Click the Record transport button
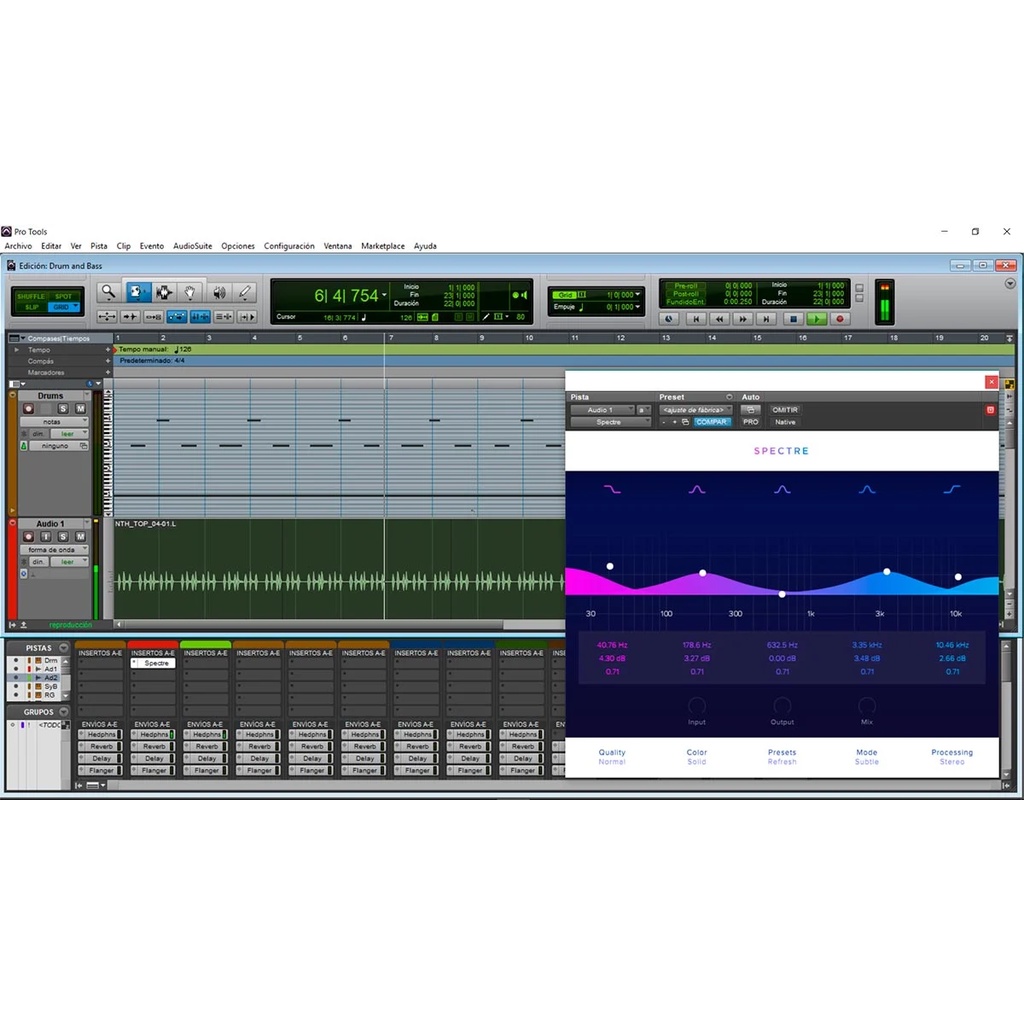The height and width of the screenshot is (1024, 1024). tap(840, 319)
